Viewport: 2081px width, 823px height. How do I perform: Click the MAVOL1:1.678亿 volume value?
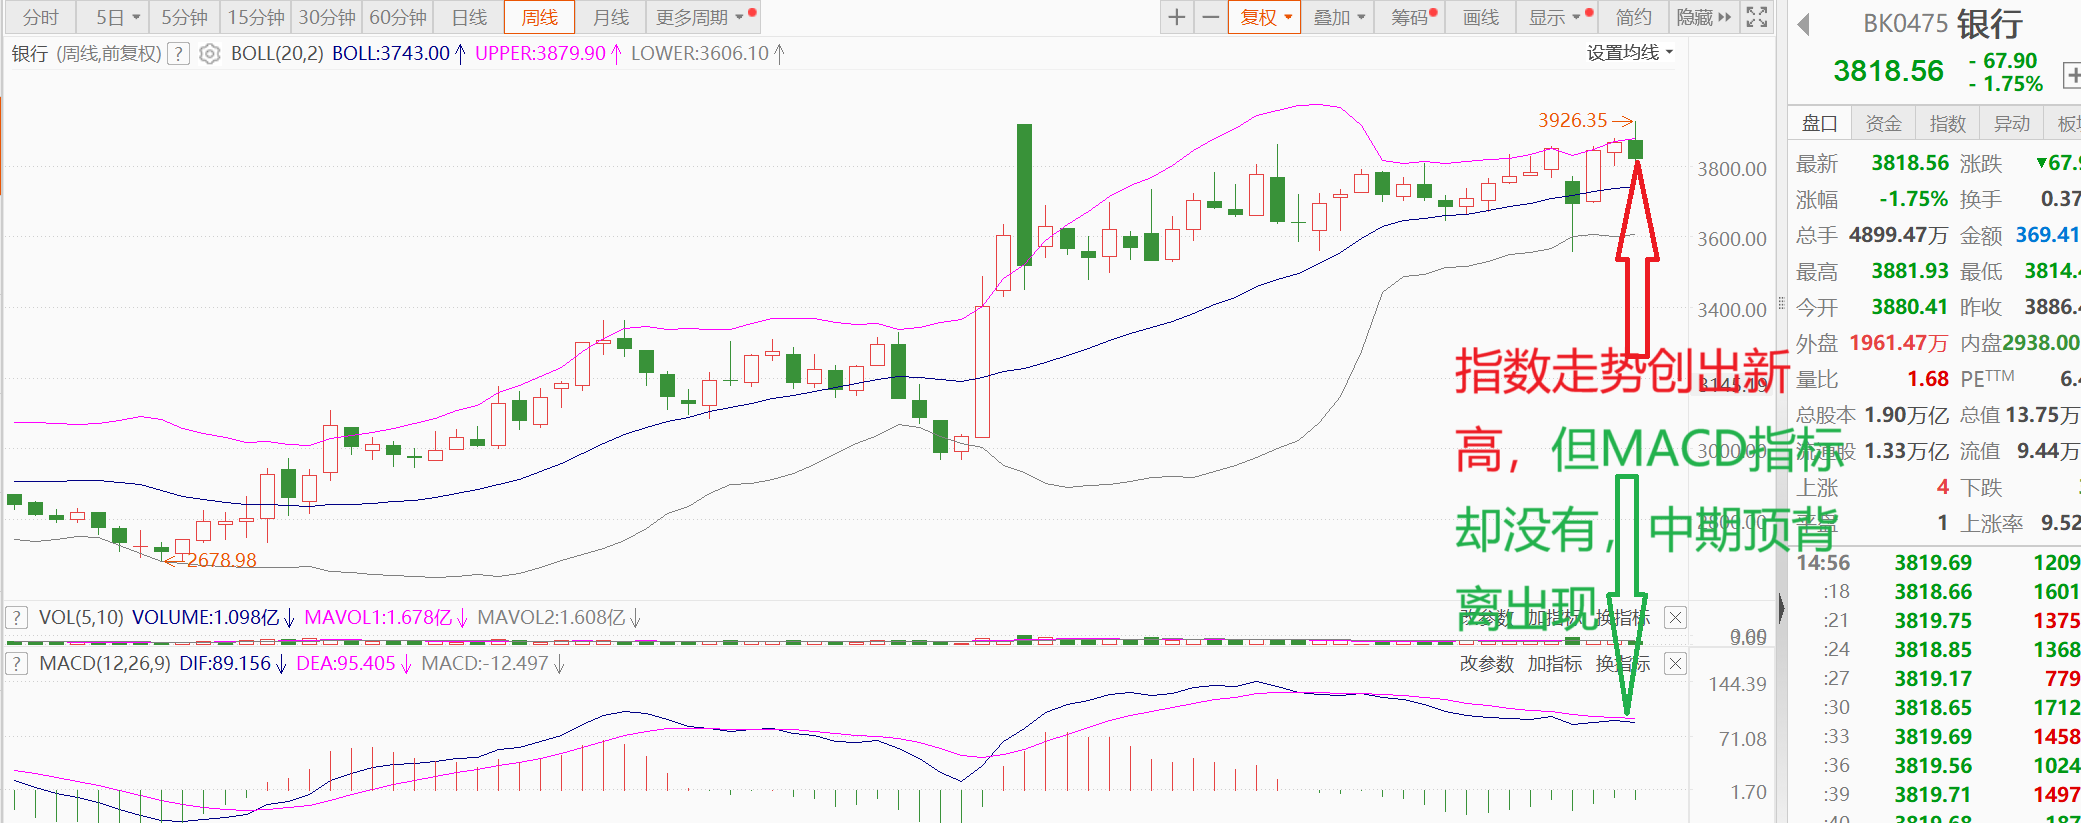coord(378,618)
